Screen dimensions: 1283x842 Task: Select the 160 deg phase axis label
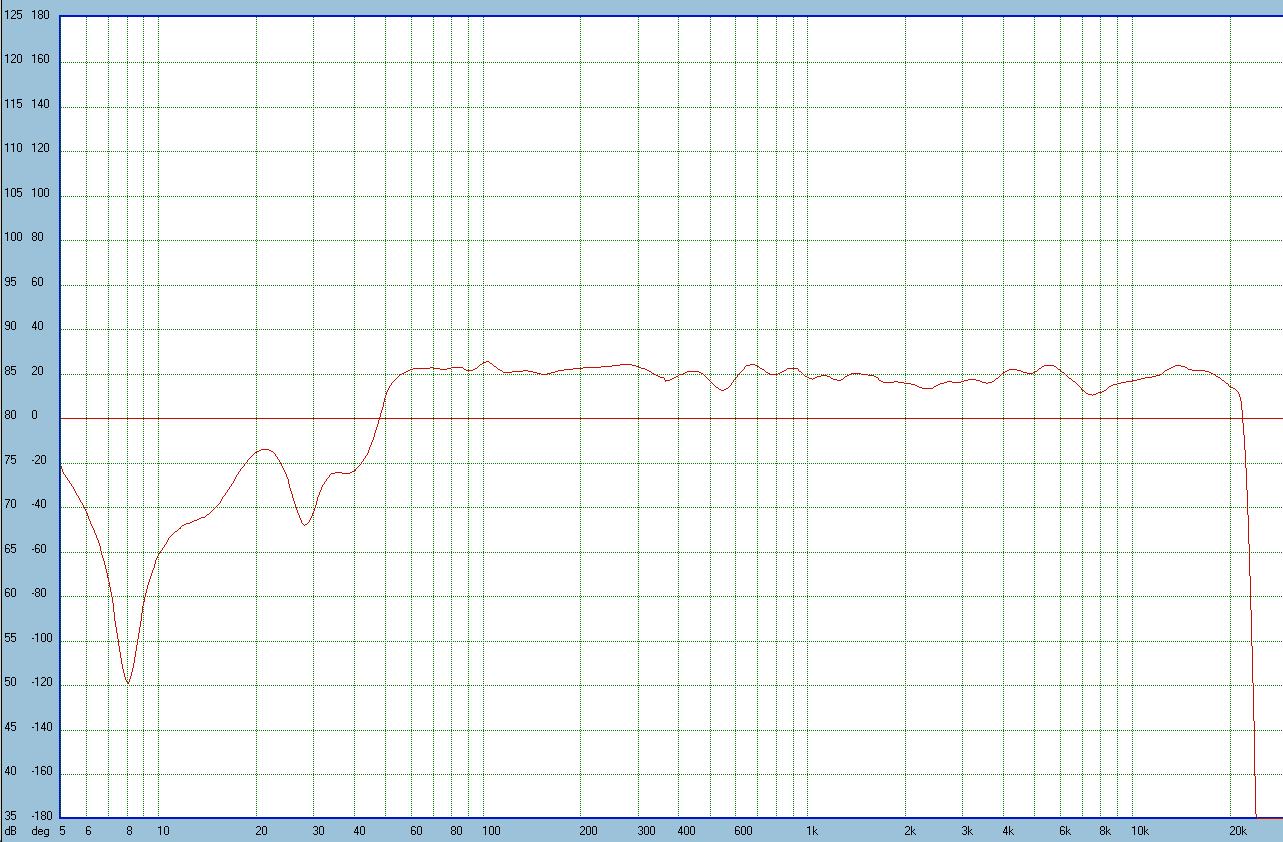click(x=40, y=60)
